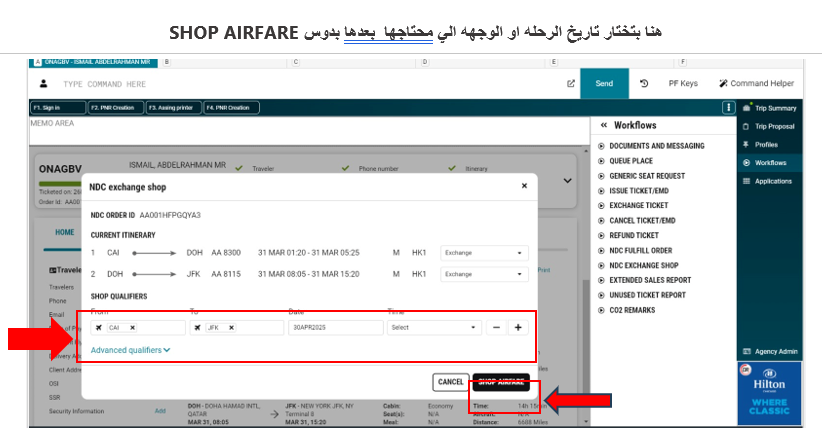Click the From airport input field

[x=138, y=328]
